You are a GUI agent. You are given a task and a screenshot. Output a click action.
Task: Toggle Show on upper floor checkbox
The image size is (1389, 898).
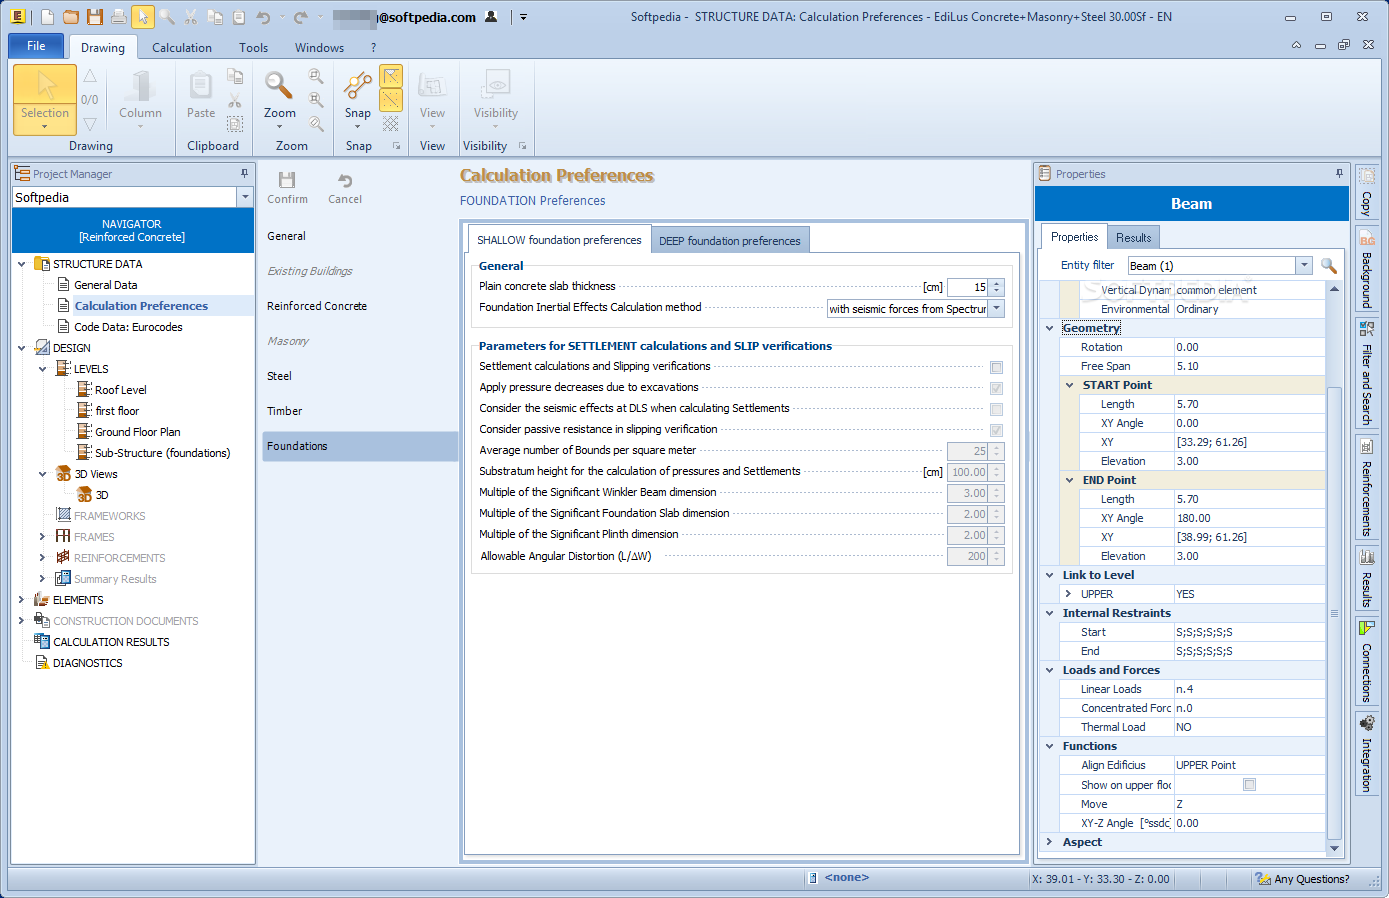click(x=1249, y=785)
